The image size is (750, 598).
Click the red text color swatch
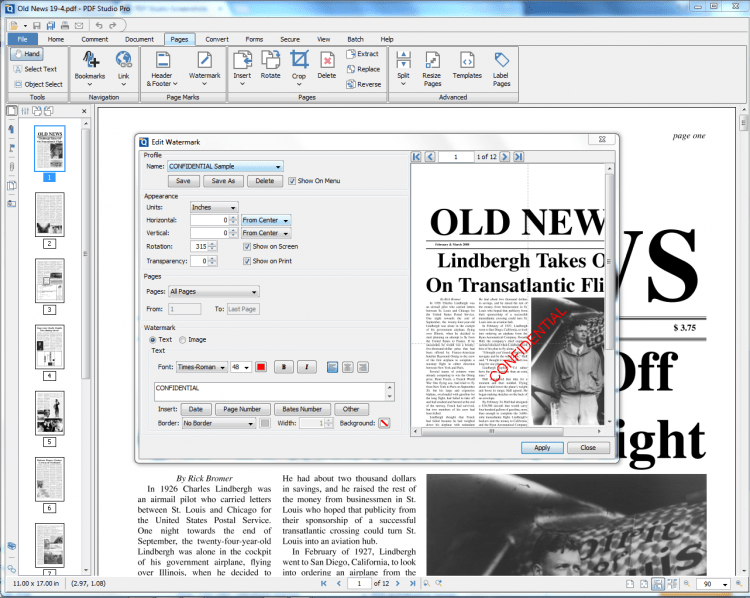(261, 367)
